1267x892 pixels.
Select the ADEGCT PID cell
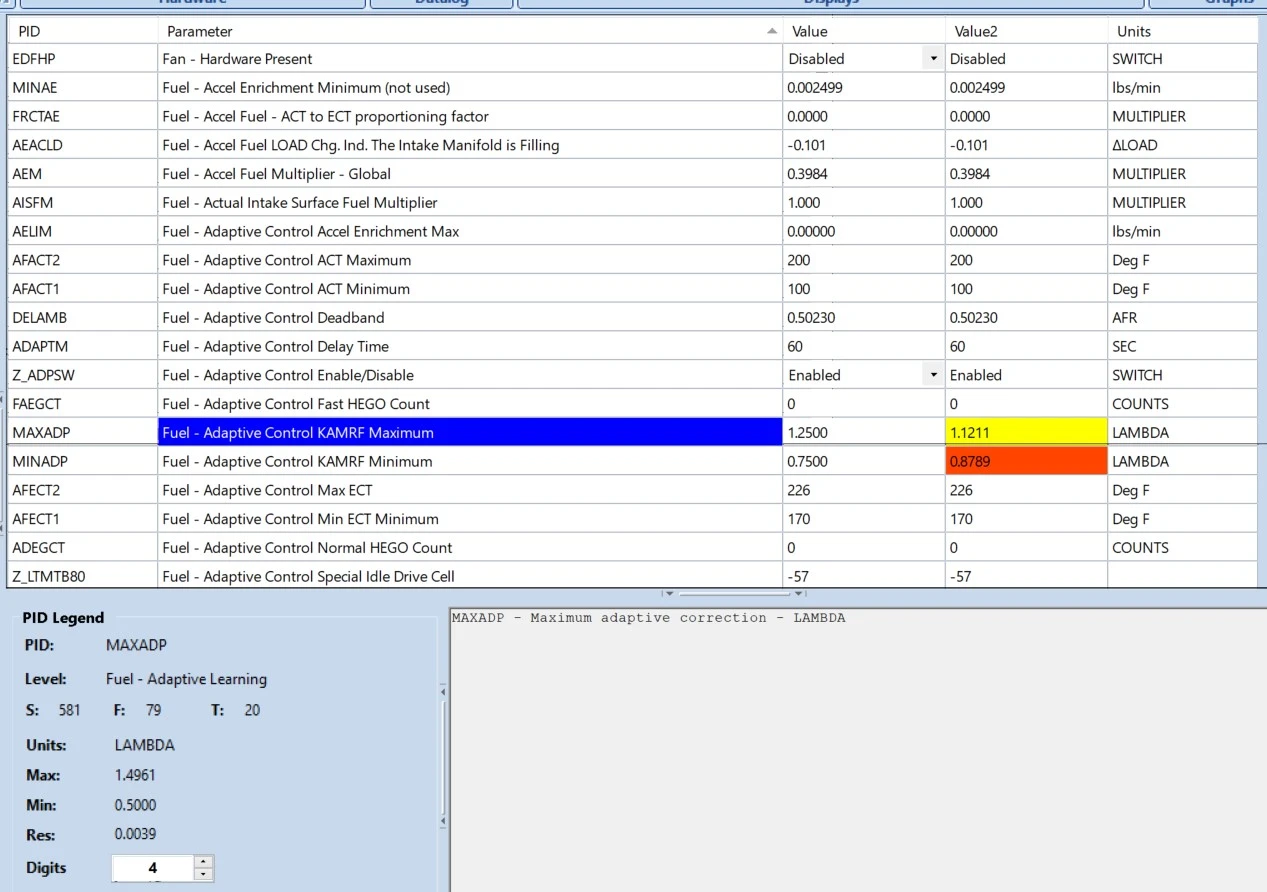pyautogui.click(x=83, y=547)
